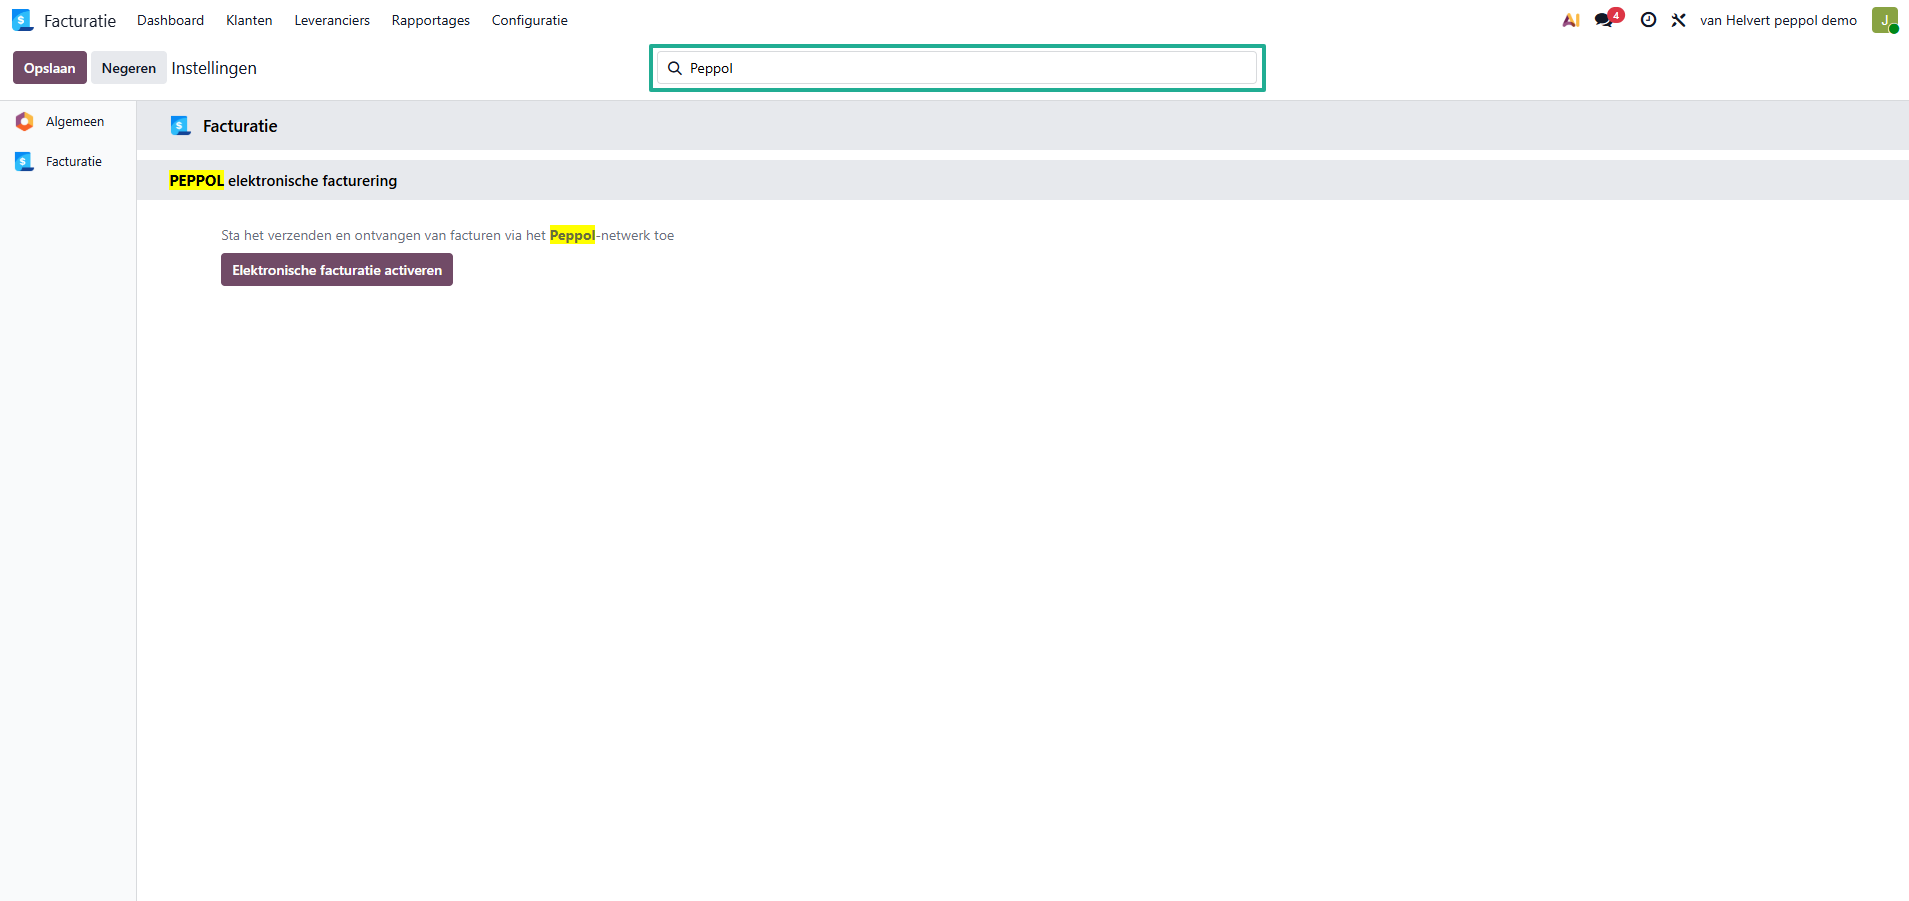Click the magnifier icon in search box
The image size is (1909, 901).
(675, 68)
